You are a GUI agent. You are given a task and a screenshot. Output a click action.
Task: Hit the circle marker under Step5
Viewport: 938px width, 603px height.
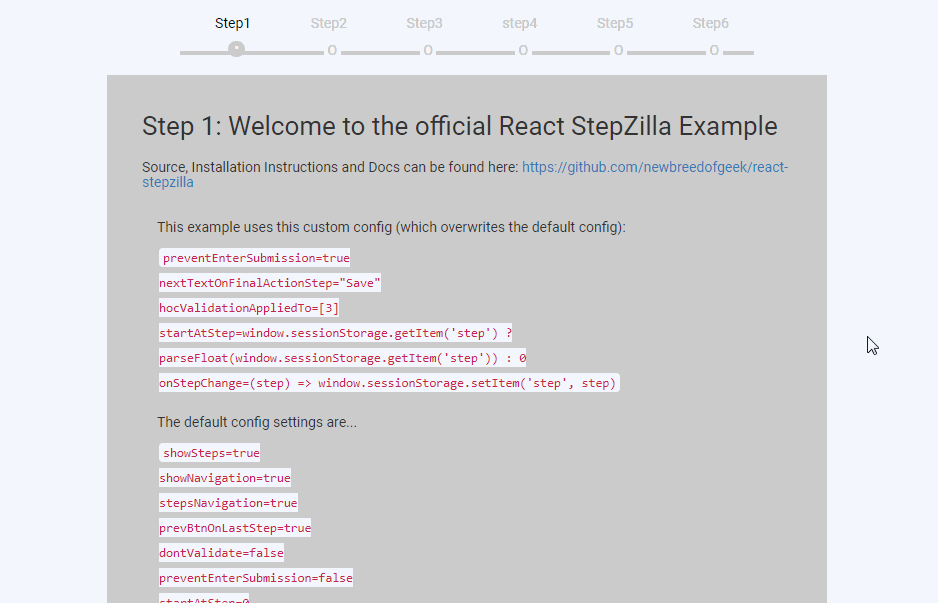coord(618,51)
